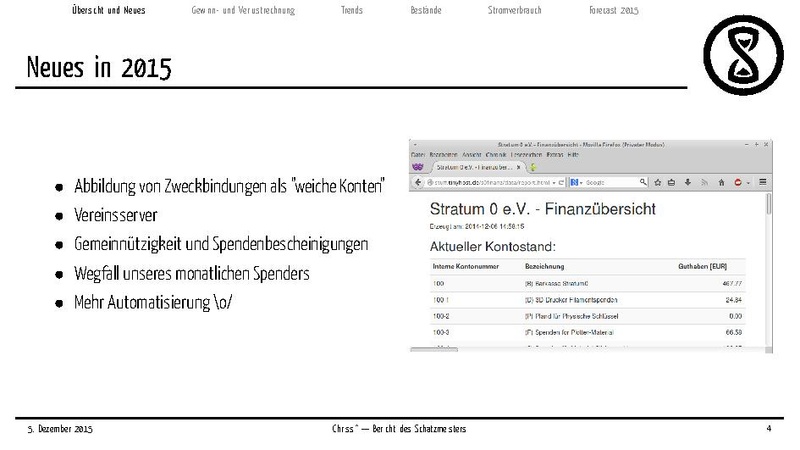
Task: Click the Bezeichnung column header
Action: pos(544,266)
